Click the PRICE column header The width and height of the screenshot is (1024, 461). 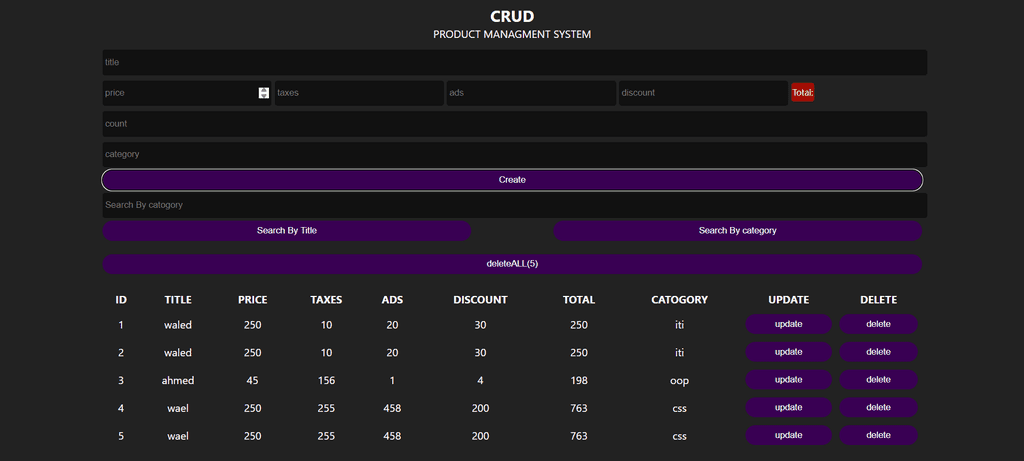pos(252,300)
